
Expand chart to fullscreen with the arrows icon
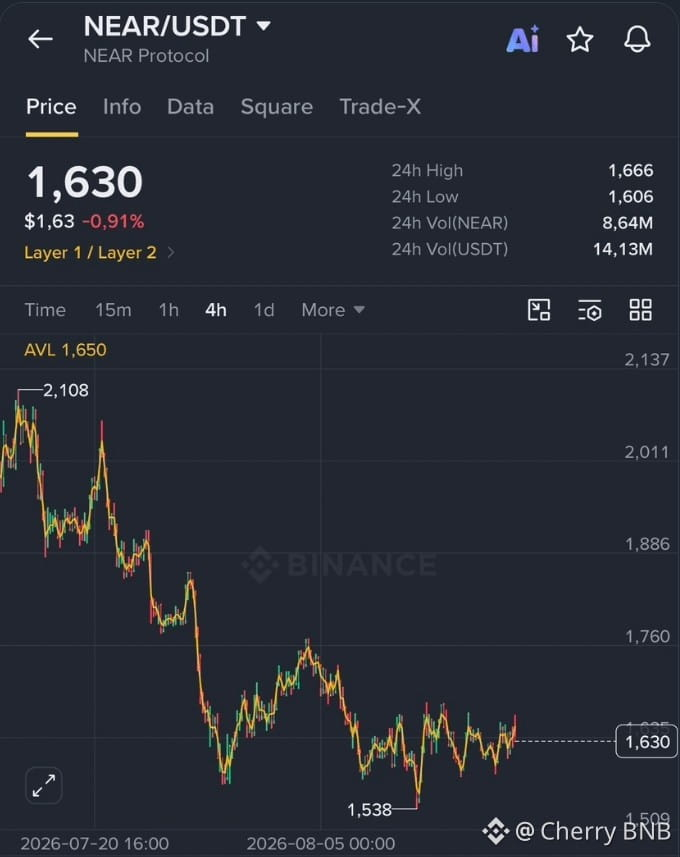[x=44, y=785]
